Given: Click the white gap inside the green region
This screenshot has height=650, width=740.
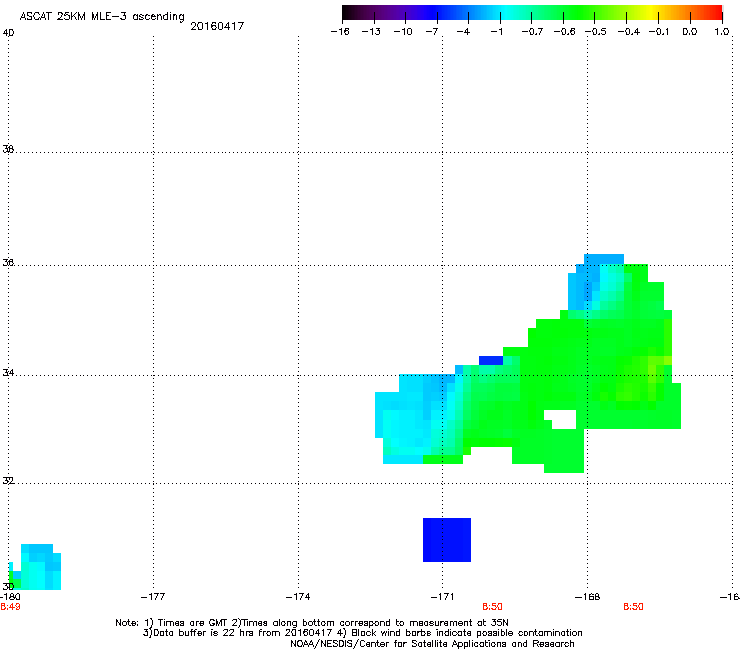Looking at the screenshot, I should click(x=561, y=419).
